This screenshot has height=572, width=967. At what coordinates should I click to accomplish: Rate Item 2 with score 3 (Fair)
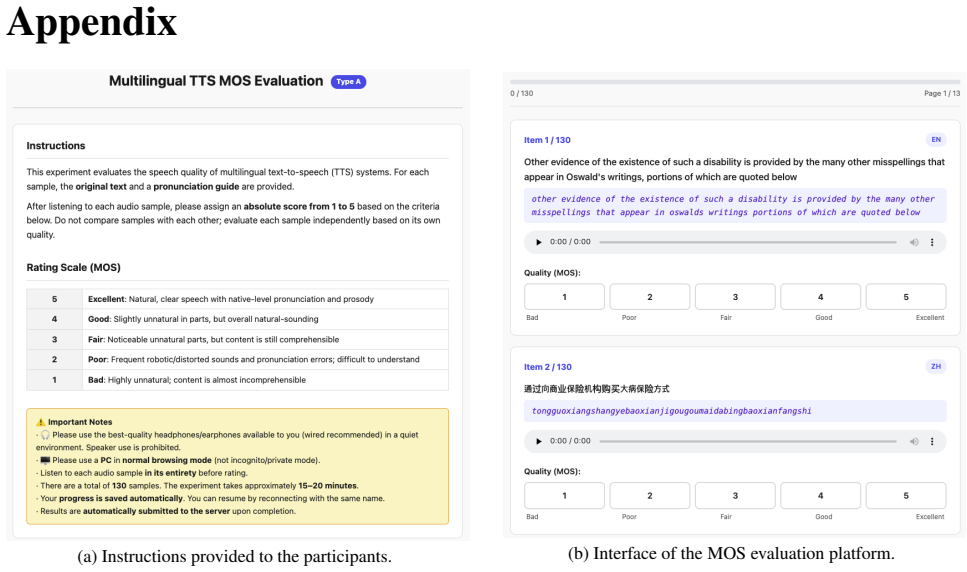(x=735, y=496)
